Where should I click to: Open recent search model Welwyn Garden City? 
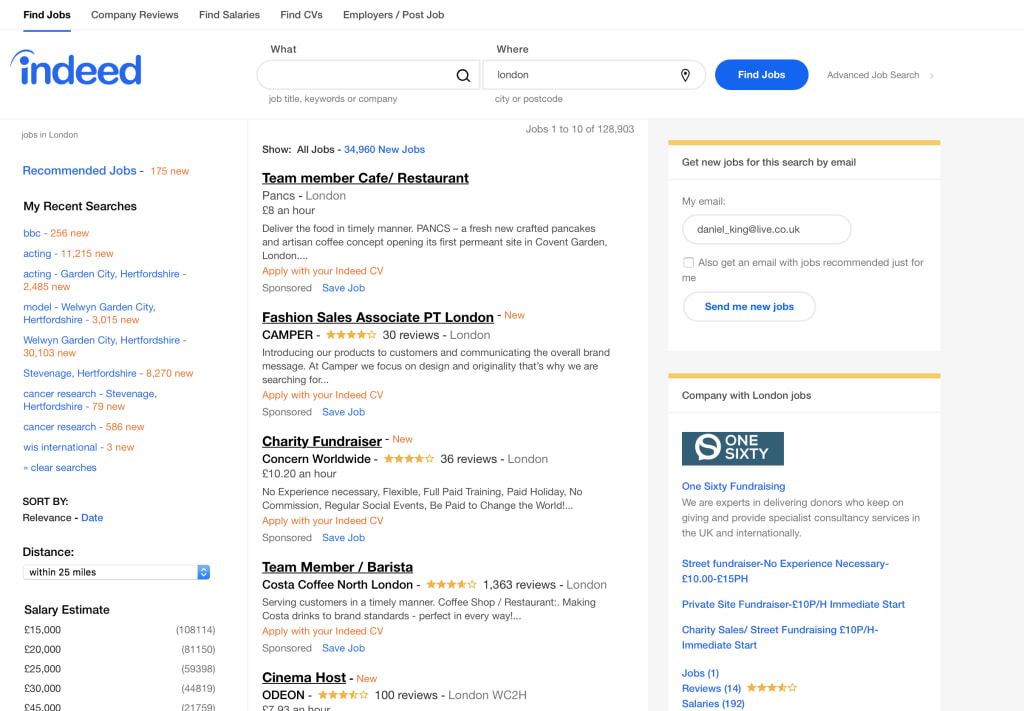[89, 313]
